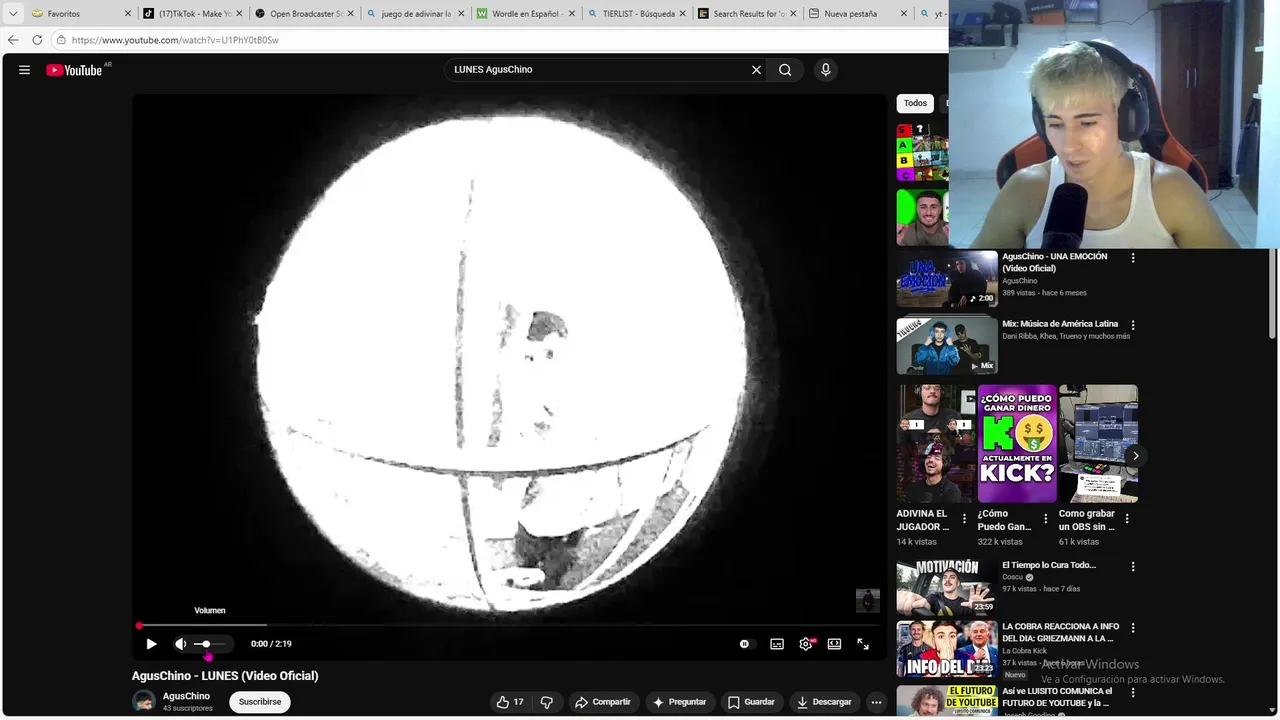Open options for UNA EMOCIÓN video
1280x720 pixels.
tap(1133, 258)
